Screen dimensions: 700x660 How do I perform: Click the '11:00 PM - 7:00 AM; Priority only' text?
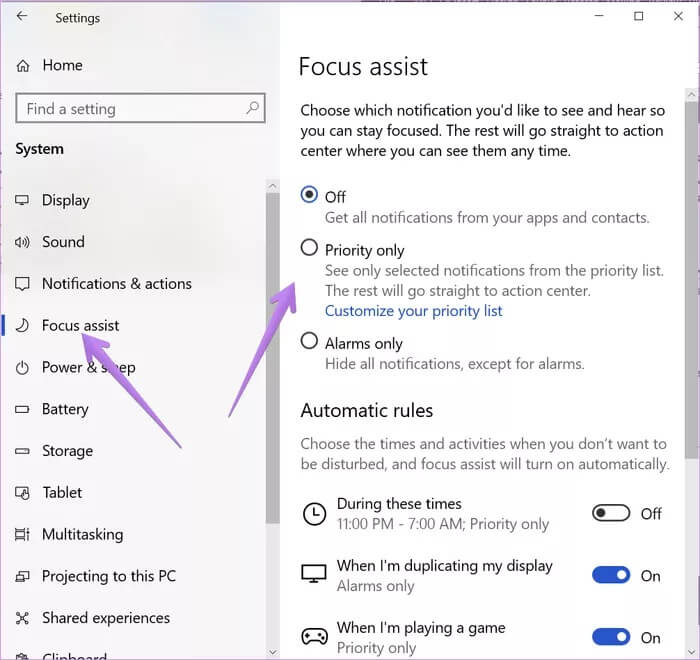(x=443, y=524)
